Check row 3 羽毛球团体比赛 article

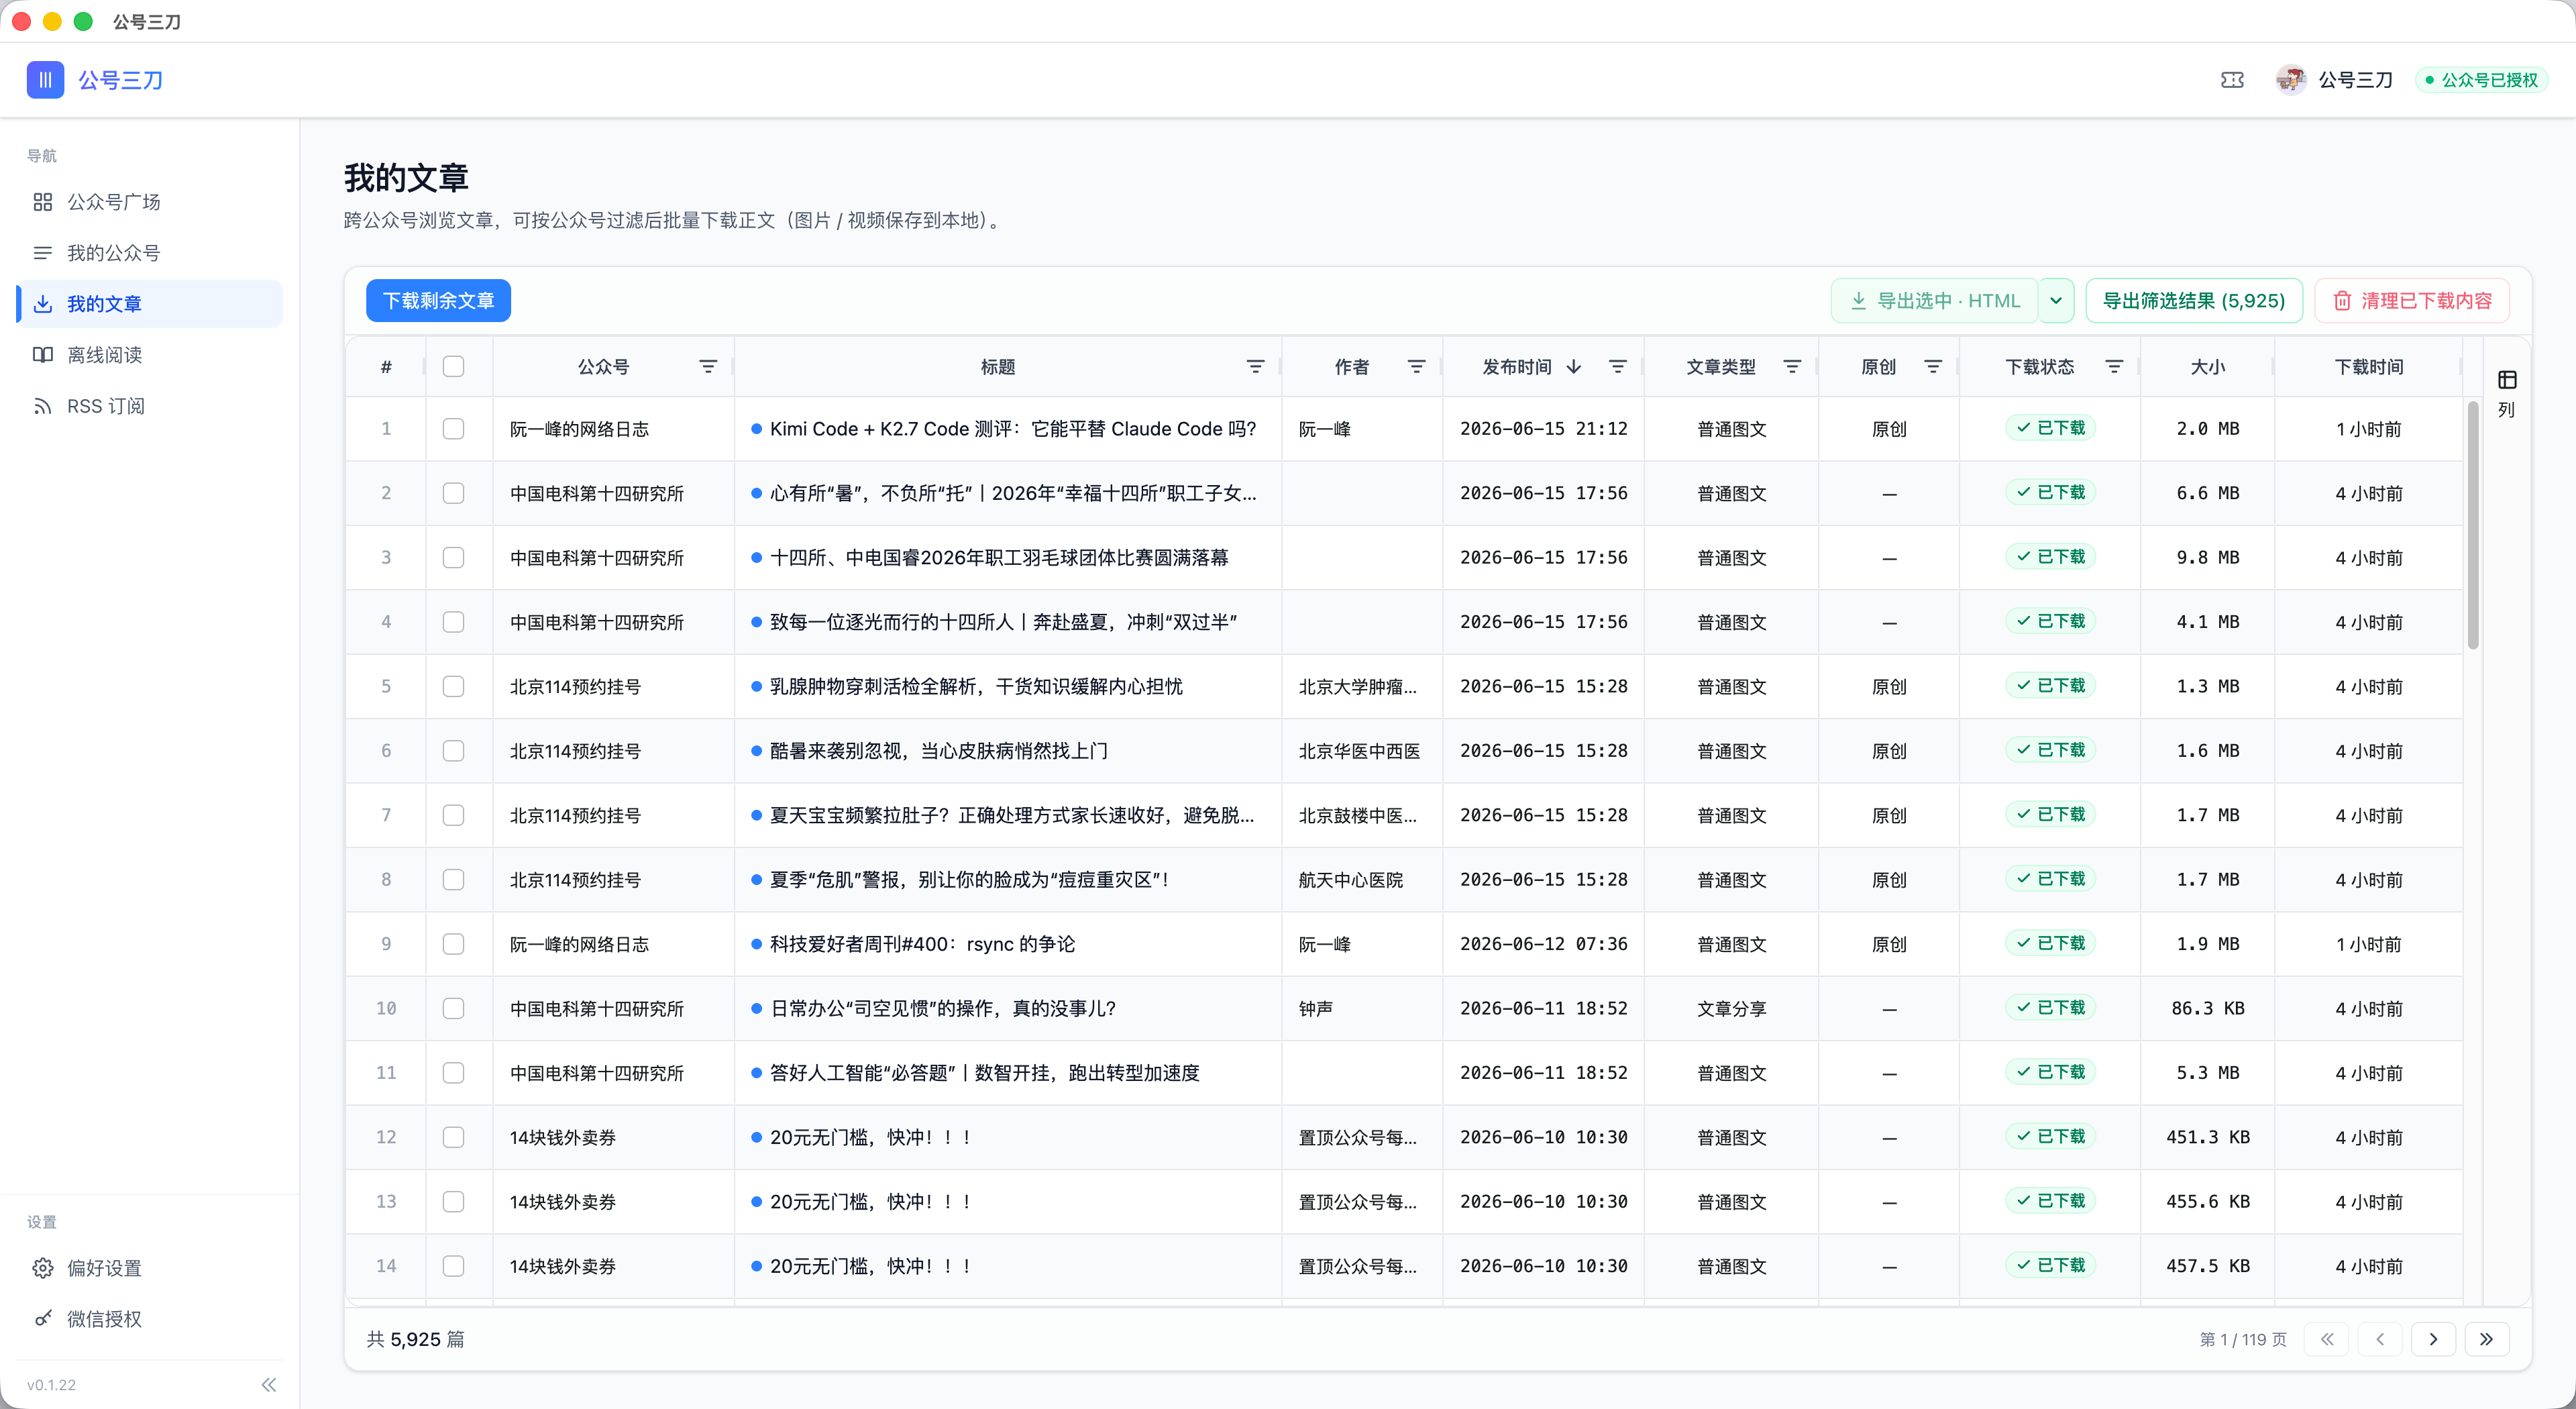point(454,557)
